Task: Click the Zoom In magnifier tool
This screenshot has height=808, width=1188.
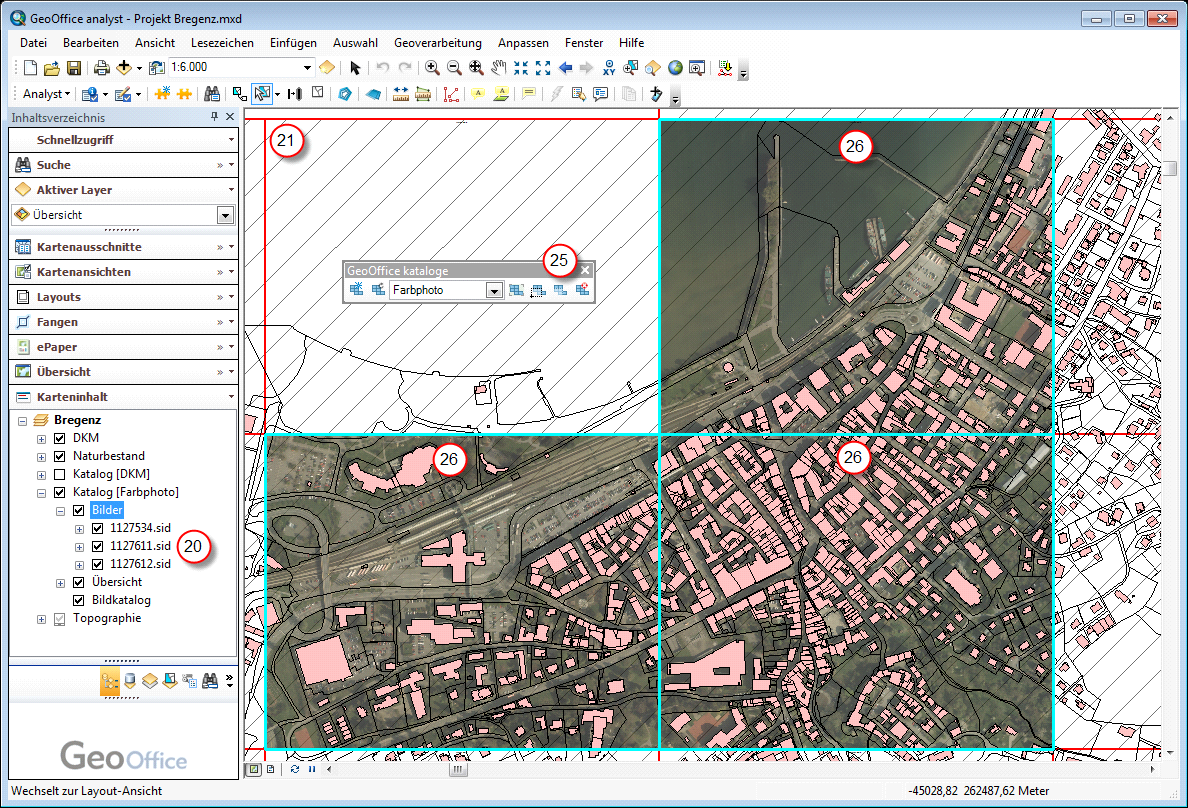Action: (x=432, y=68)
